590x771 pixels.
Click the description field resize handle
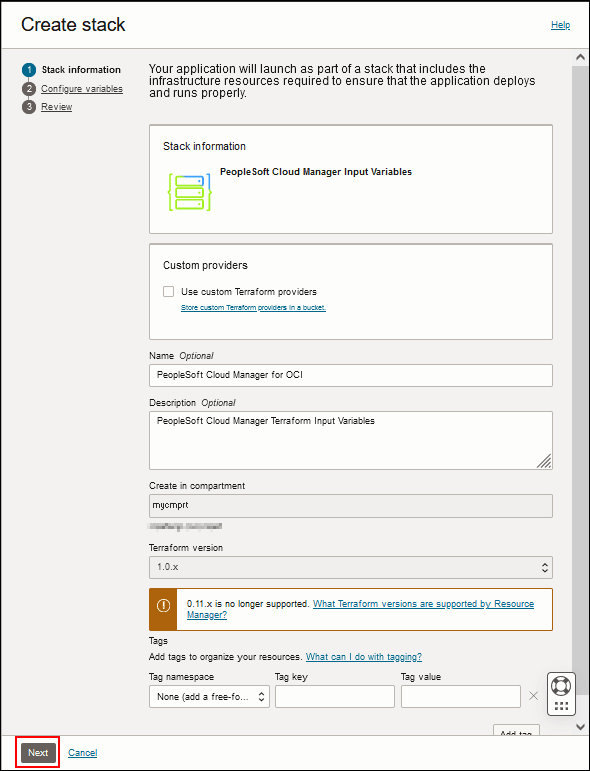(544, 461)
